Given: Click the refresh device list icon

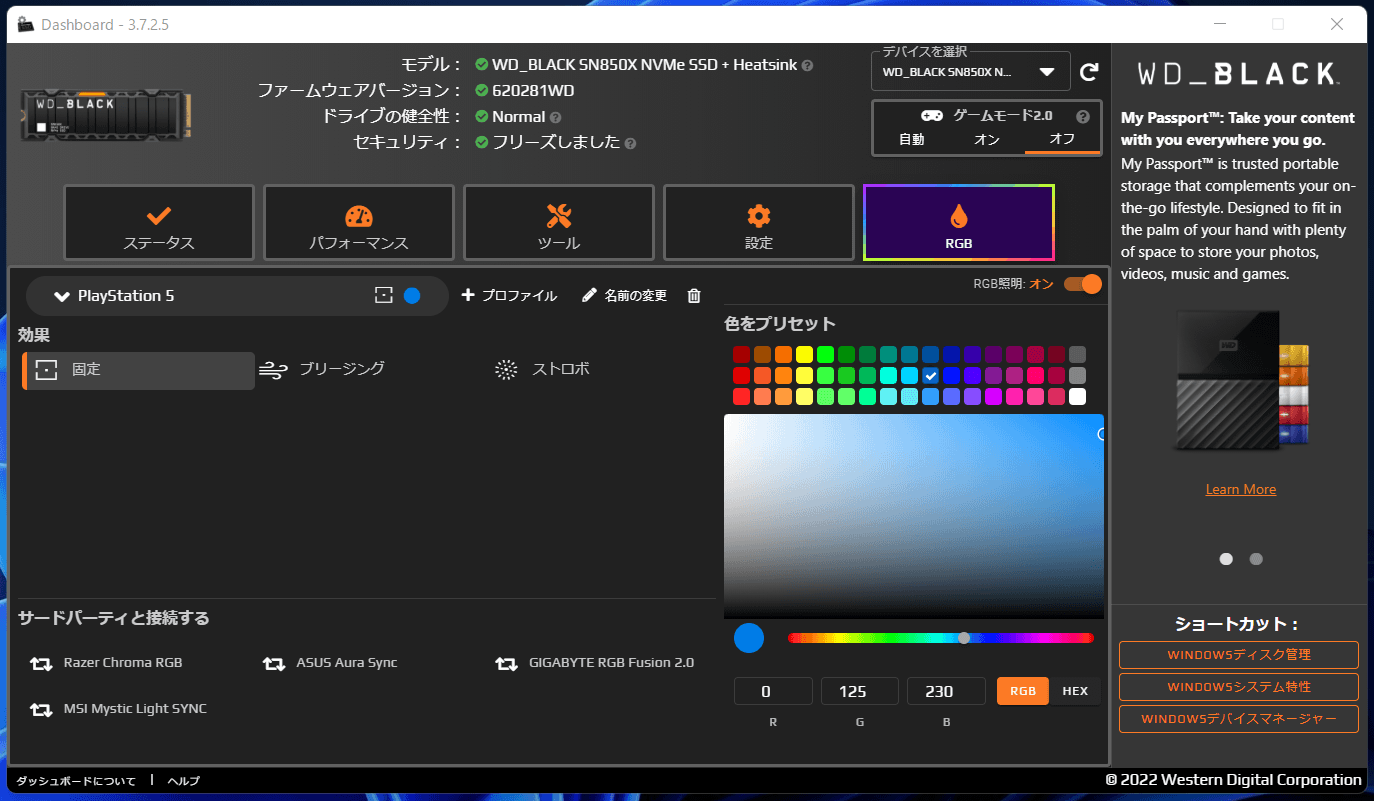Looking at the screenshot, I should pyautogui.click(x=1090, y=72).
